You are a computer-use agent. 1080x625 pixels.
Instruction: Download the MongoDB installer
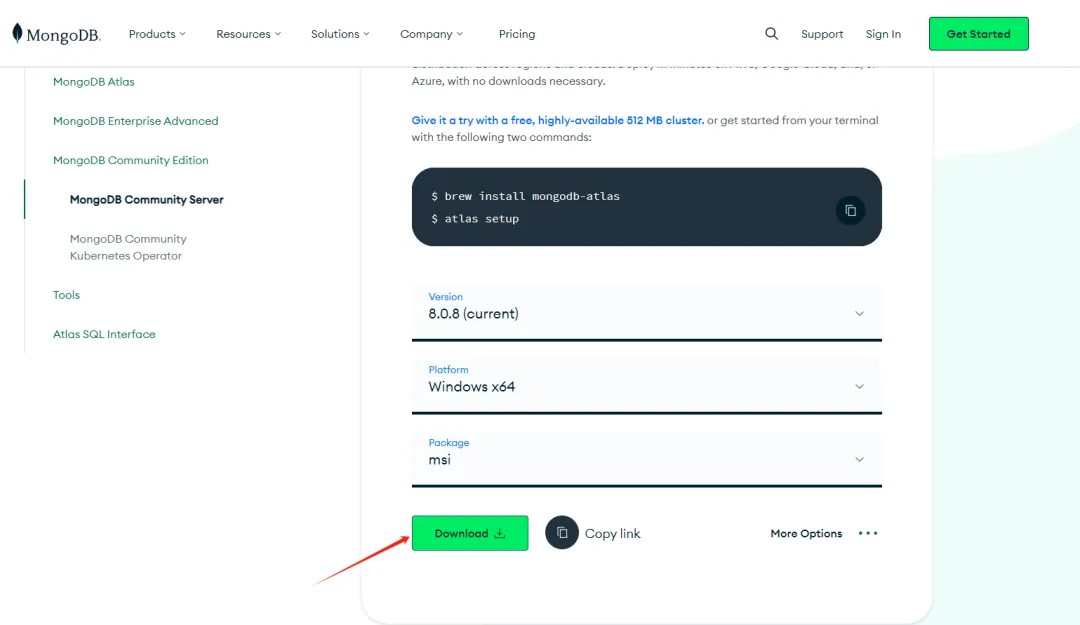click(x=470, y=533)
